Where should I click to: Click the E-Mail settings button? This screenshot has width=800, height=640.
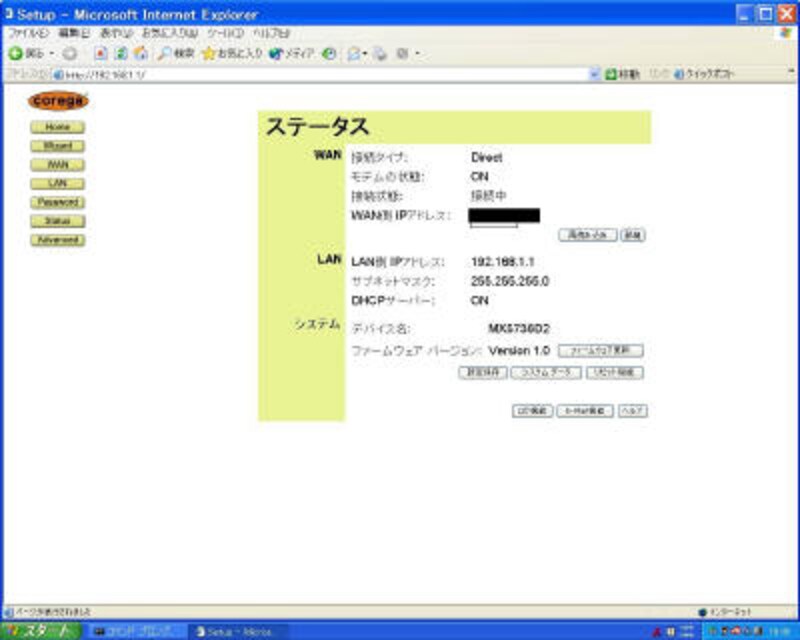coord(585,411)
